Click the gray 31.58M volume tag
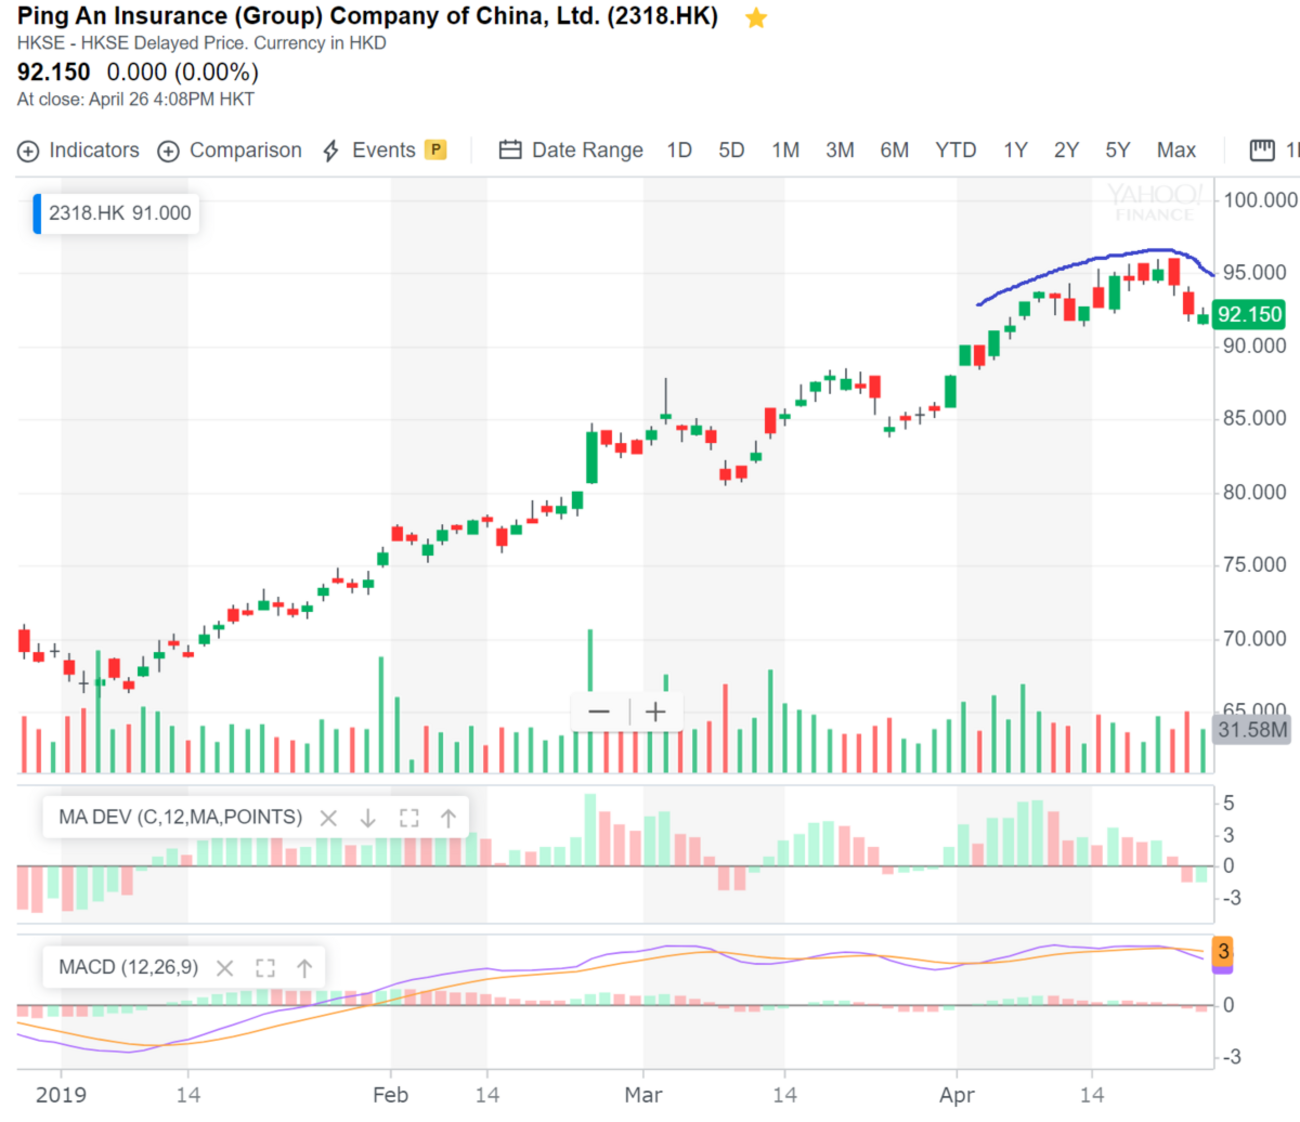The image size is (1300, 1122). pos(1251,729)
